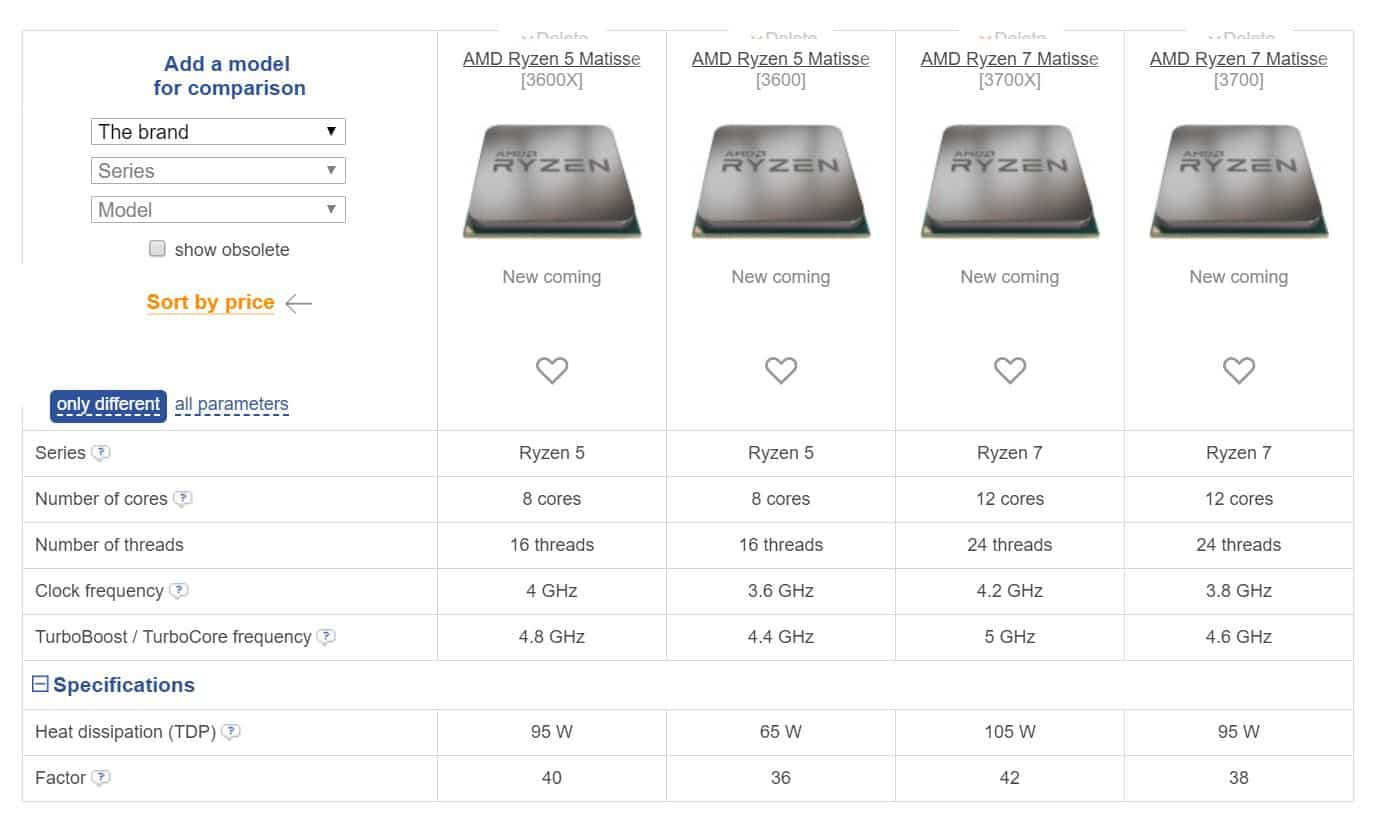Screen dimensions: 1388x821
Task: Click the "Sort by price" link
Action: (210, 301)
